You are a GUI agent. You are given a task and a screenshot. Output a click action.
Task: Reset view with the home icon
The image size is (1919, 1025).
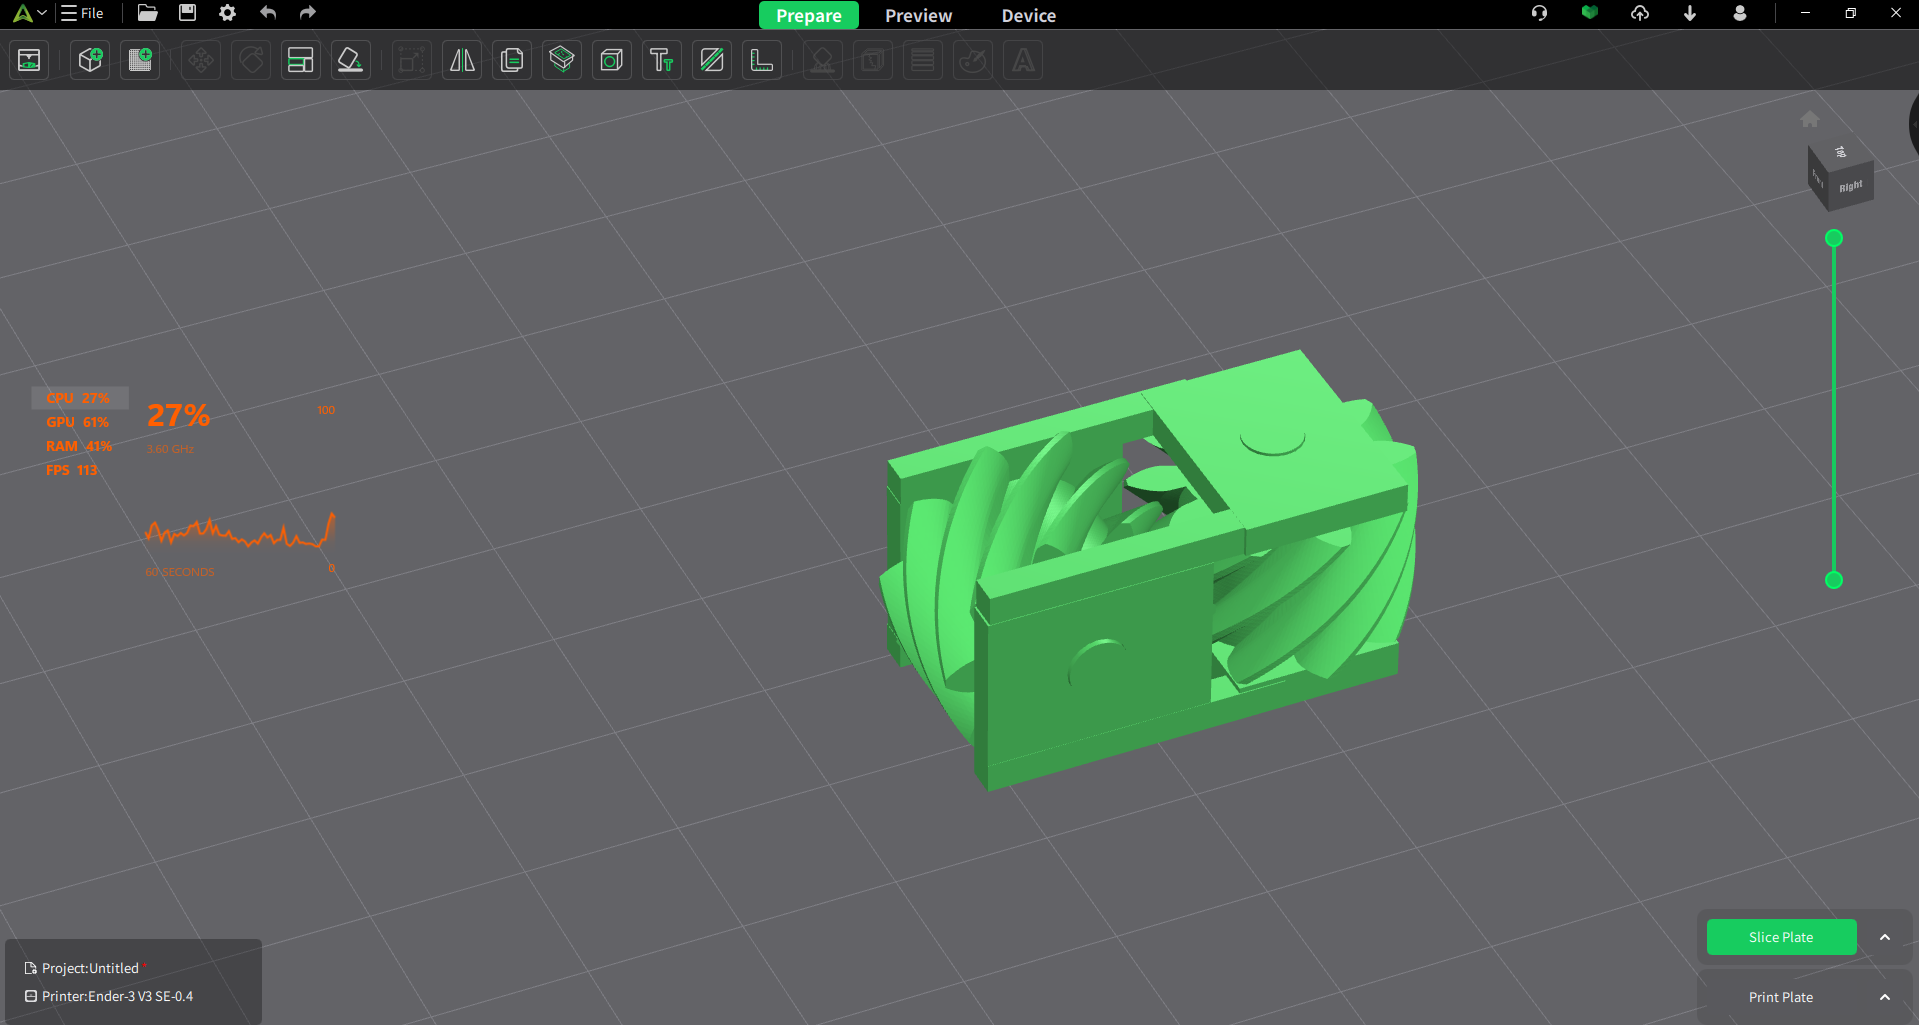[x=1810, y=120]
